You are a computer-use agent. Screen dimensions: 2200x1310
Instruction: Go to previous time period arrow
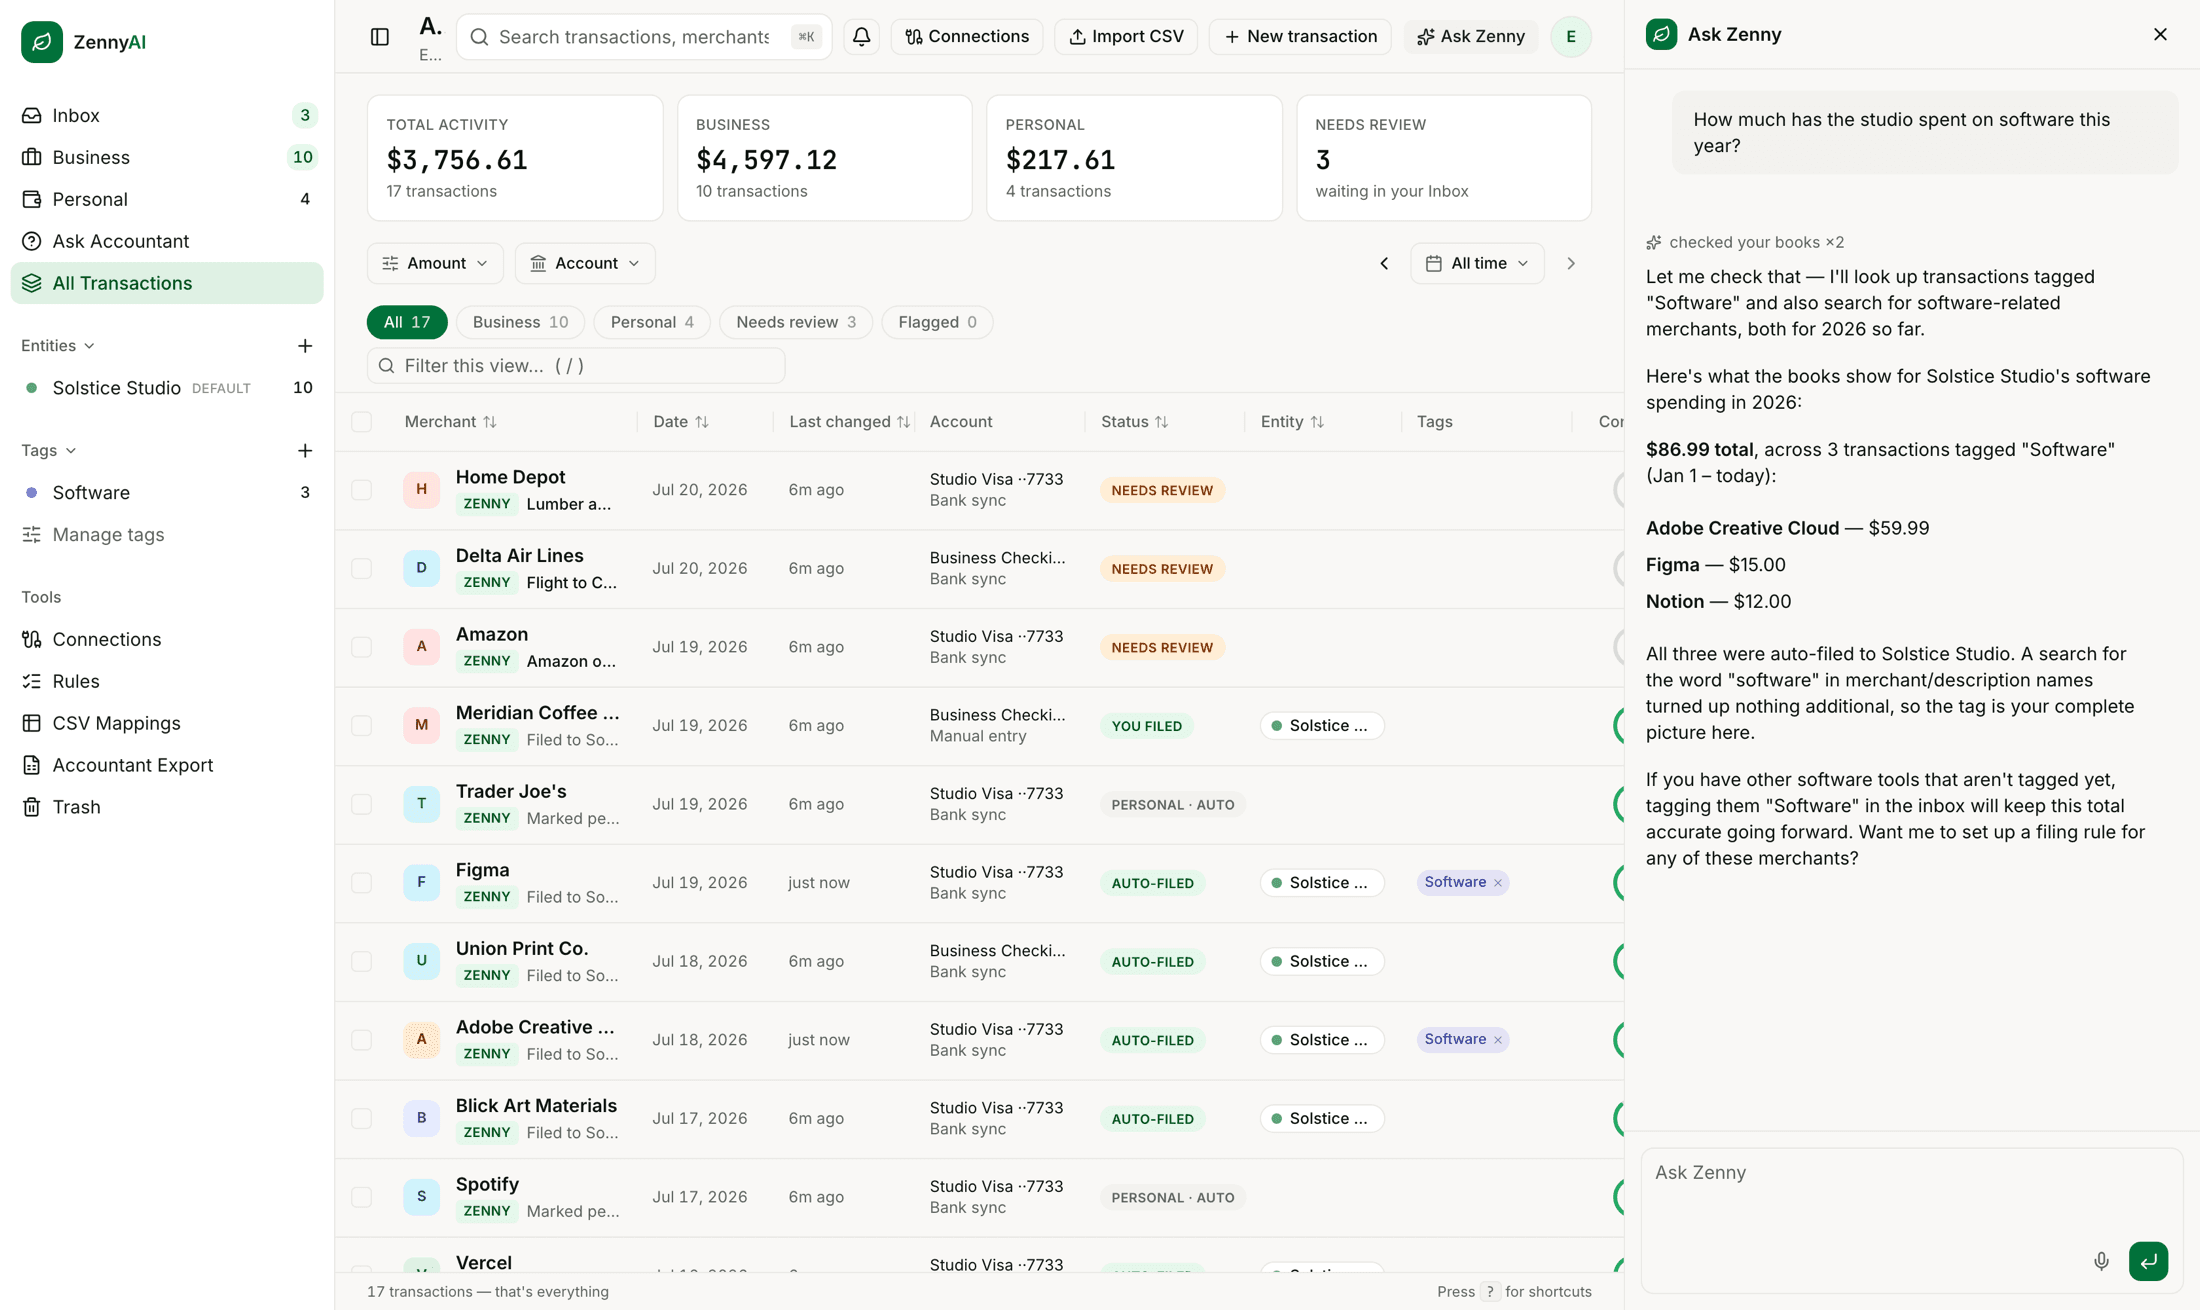[x=1384, y=264]
